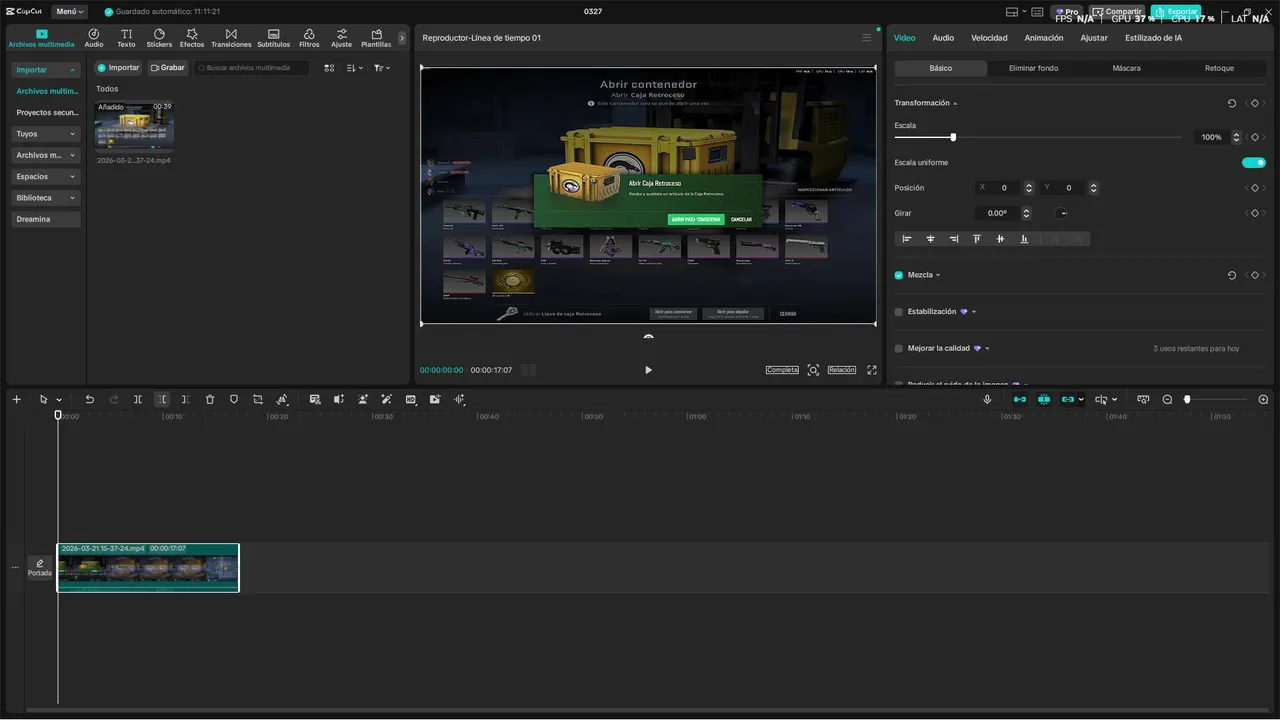Add a keyframe for Posición

click(1255, 188)
